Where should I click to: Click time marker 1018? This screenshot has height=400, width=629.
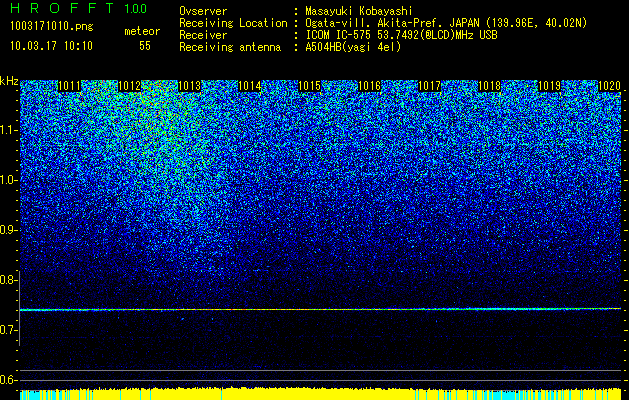click(490, 86)
